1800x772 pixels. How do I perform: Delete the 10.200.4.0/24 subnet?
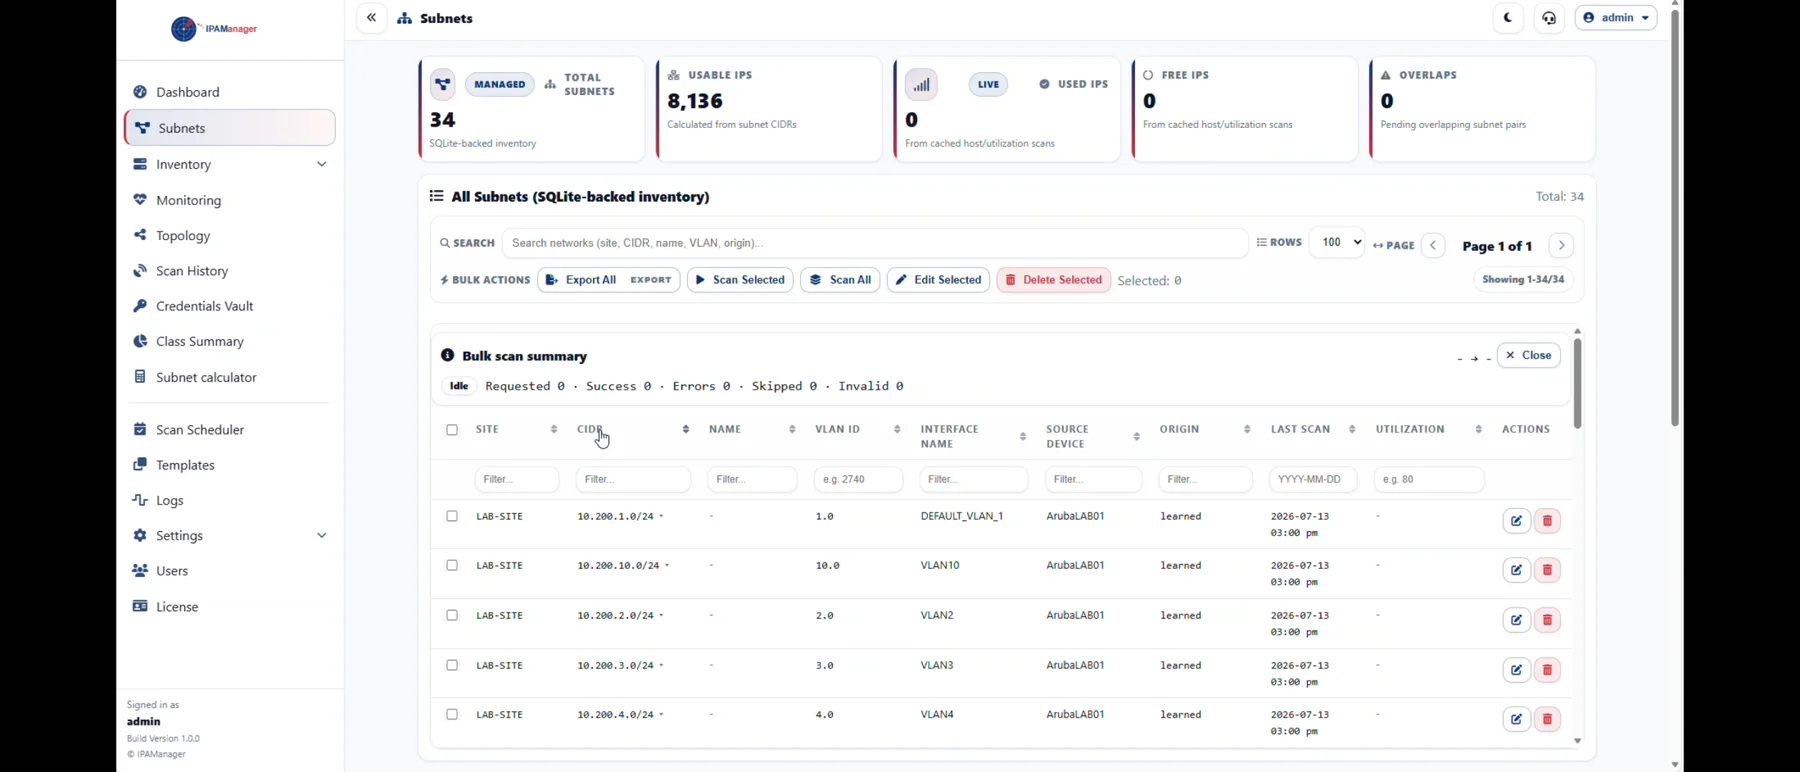click(1547, 719)
